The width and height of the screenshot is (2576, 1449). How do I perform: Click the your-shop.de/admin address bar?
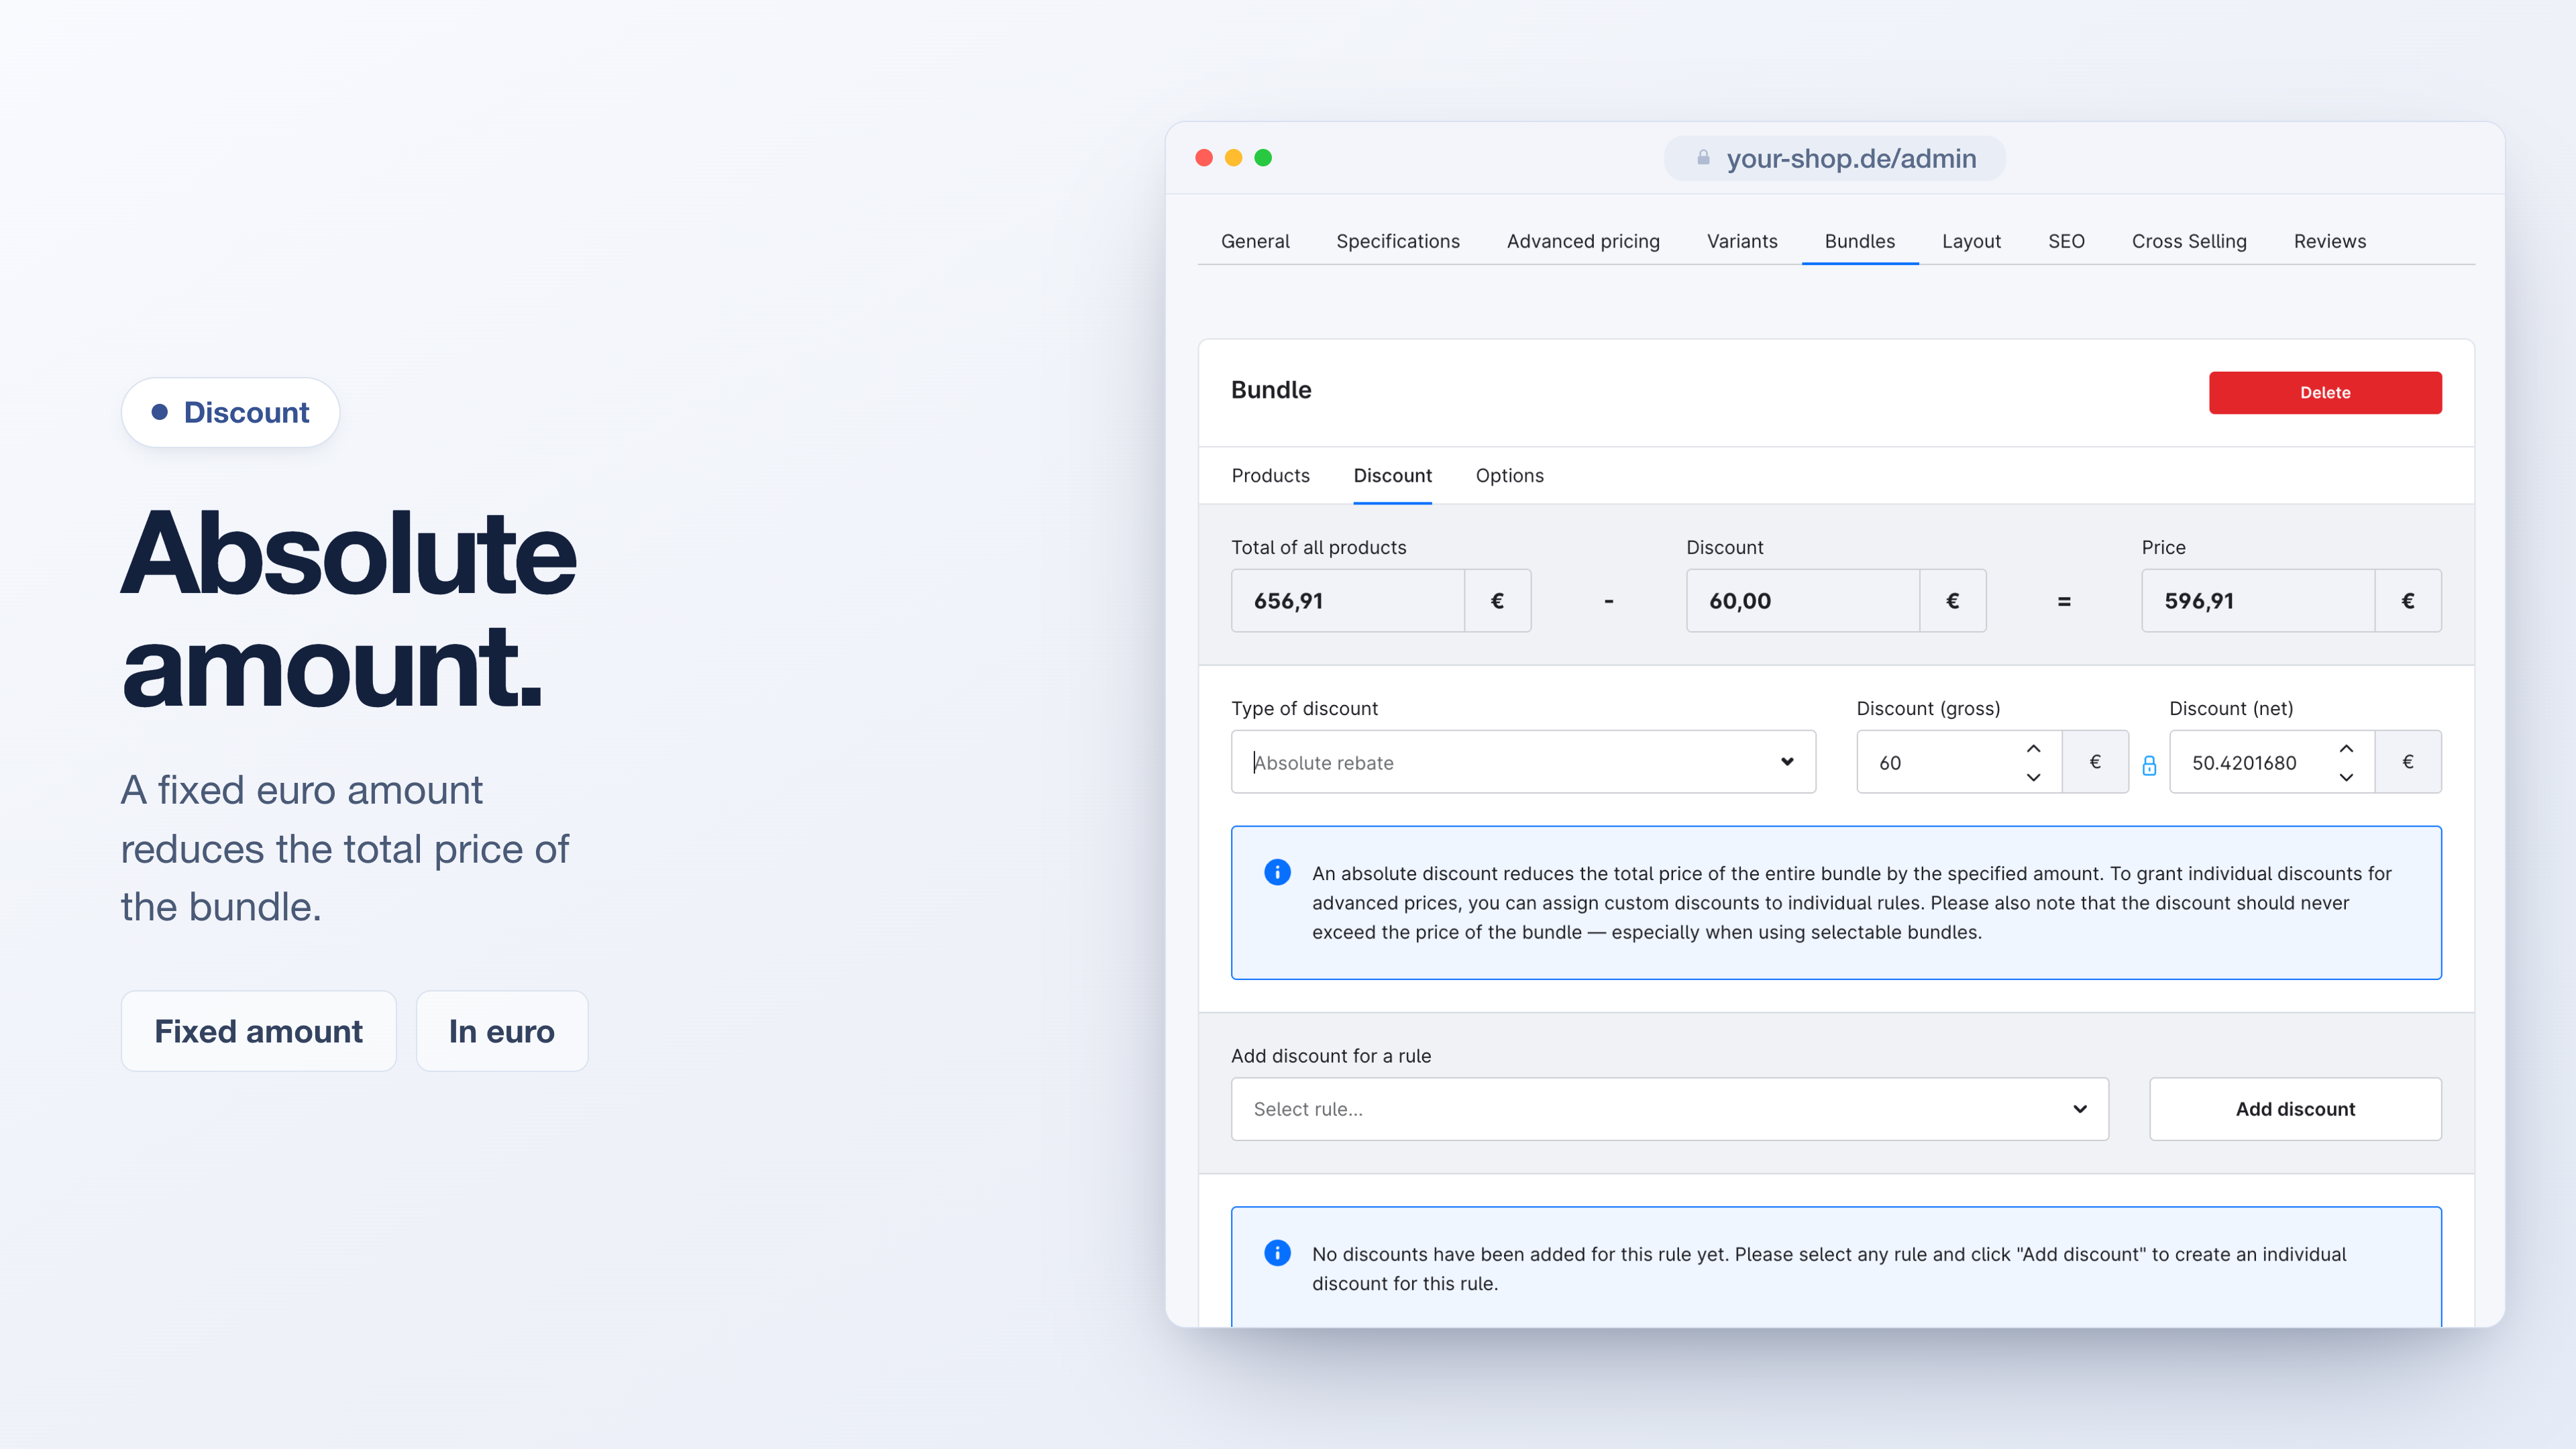1834,158
